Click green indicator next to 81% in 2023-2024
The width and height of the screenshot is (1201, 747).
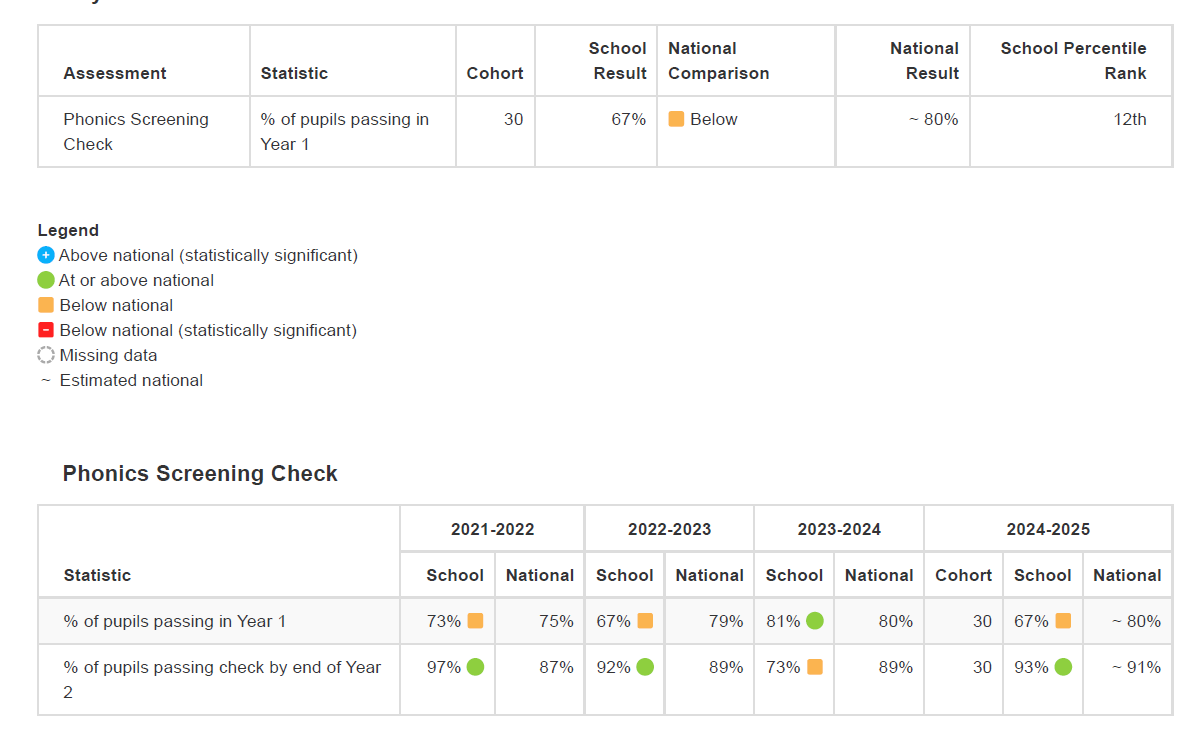[815, 621]
